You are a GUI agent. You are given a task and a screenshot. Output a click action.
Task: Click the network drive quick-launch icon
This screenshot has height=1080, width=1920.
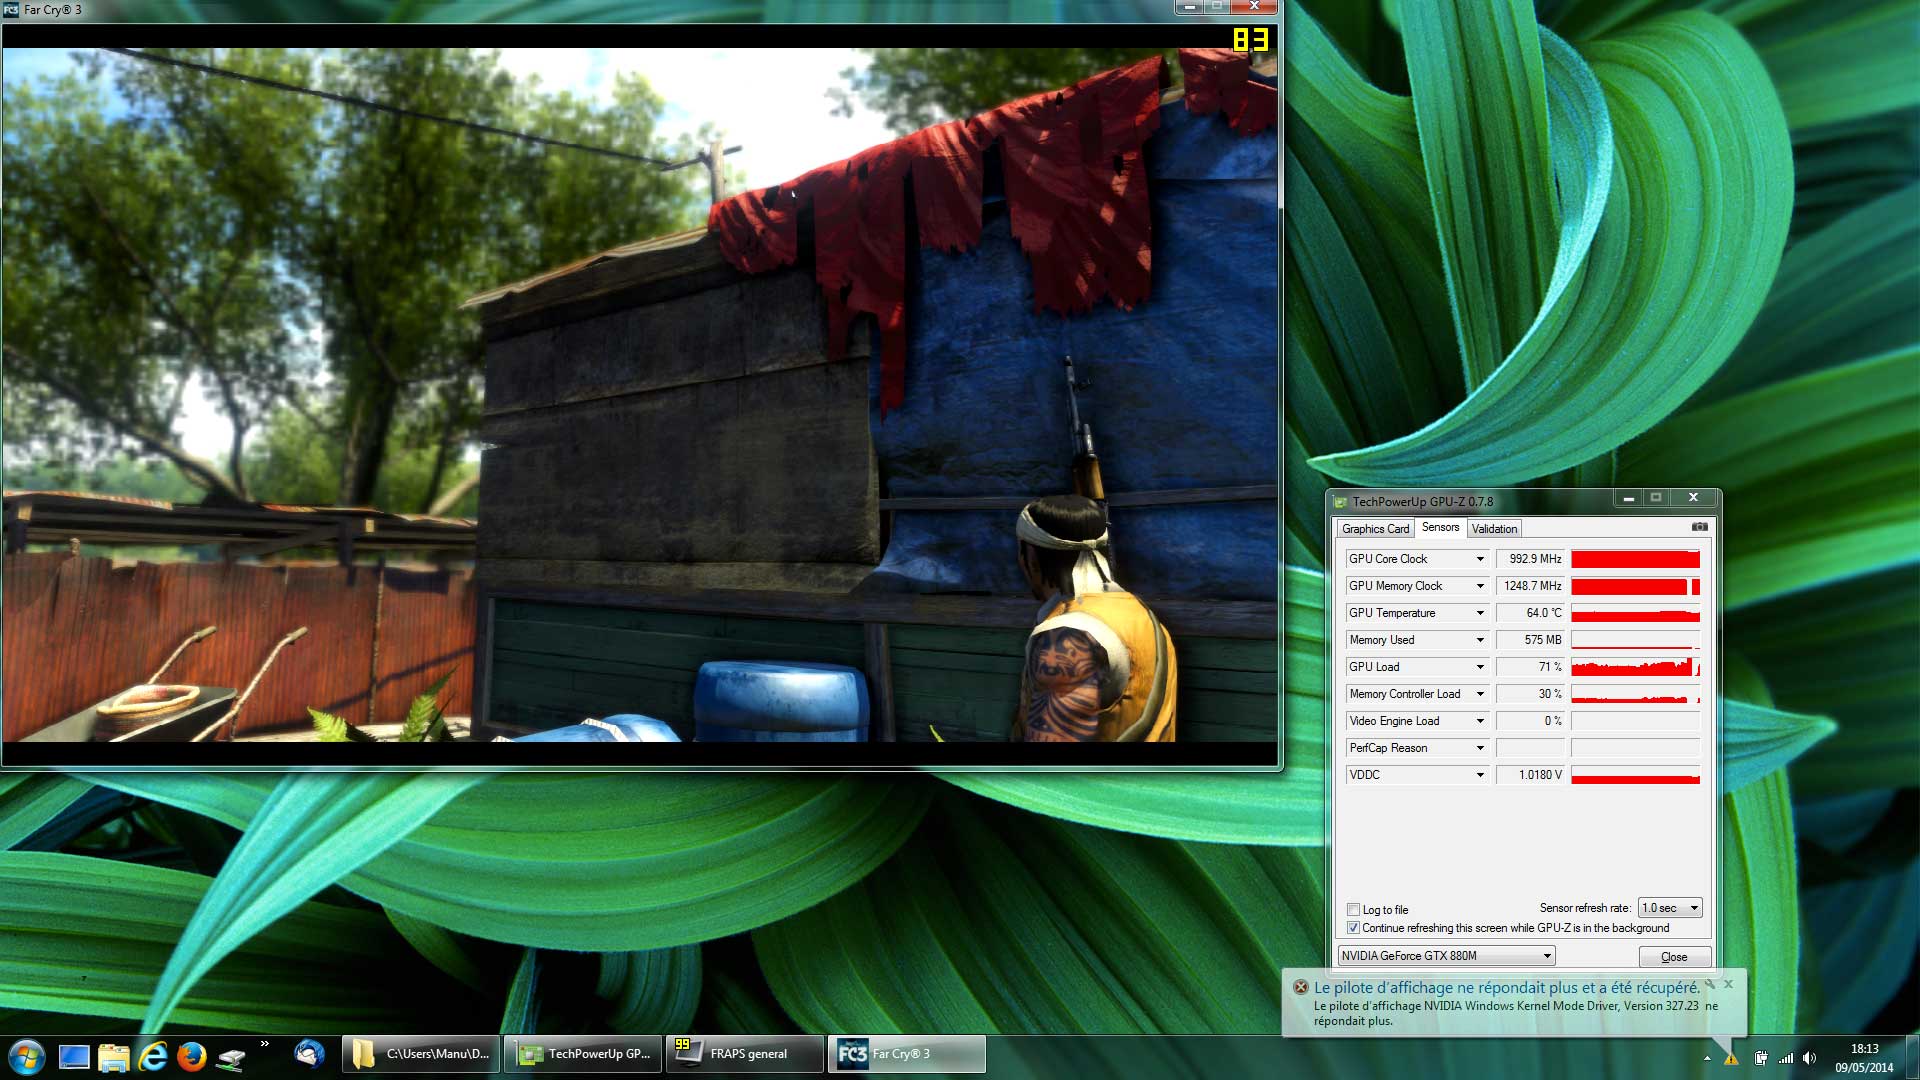coord(231,1058)
